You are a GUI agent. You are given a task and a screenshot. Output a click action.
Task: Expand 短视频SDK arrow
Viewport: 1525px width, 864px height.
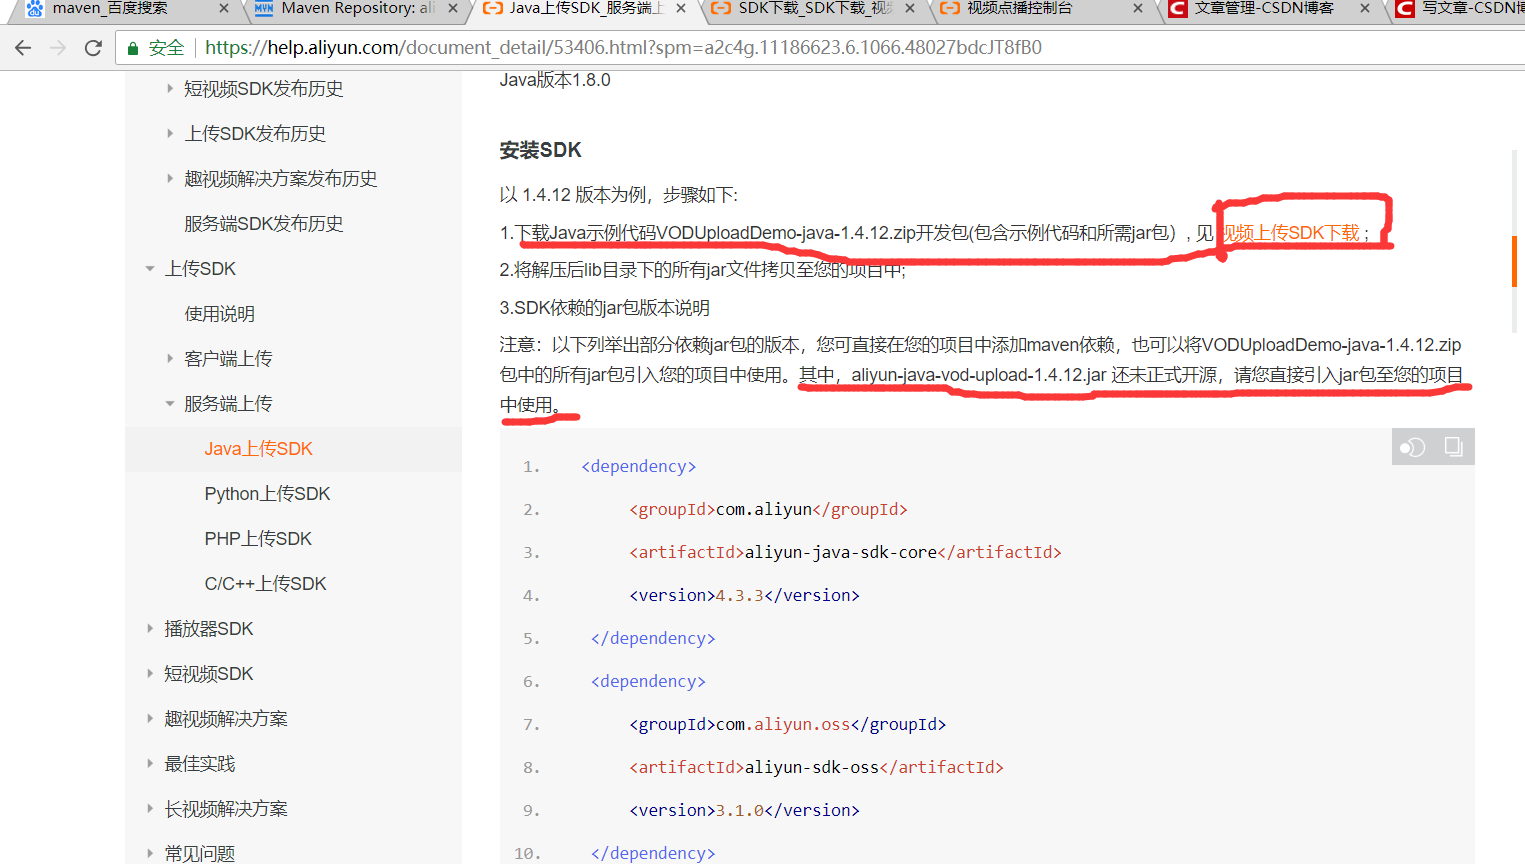(x=150, y=673)
